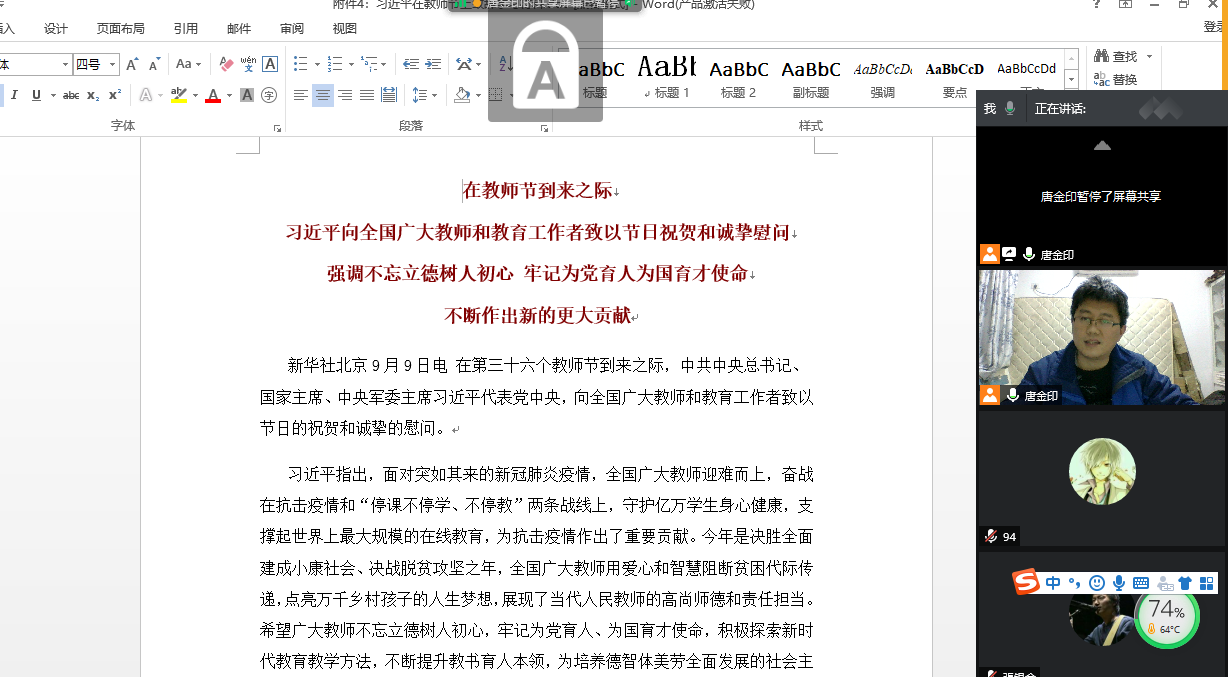Expand the change case Aa dropdown
The width and height of the screenshot is (1228, 677).
pos(188,64)
